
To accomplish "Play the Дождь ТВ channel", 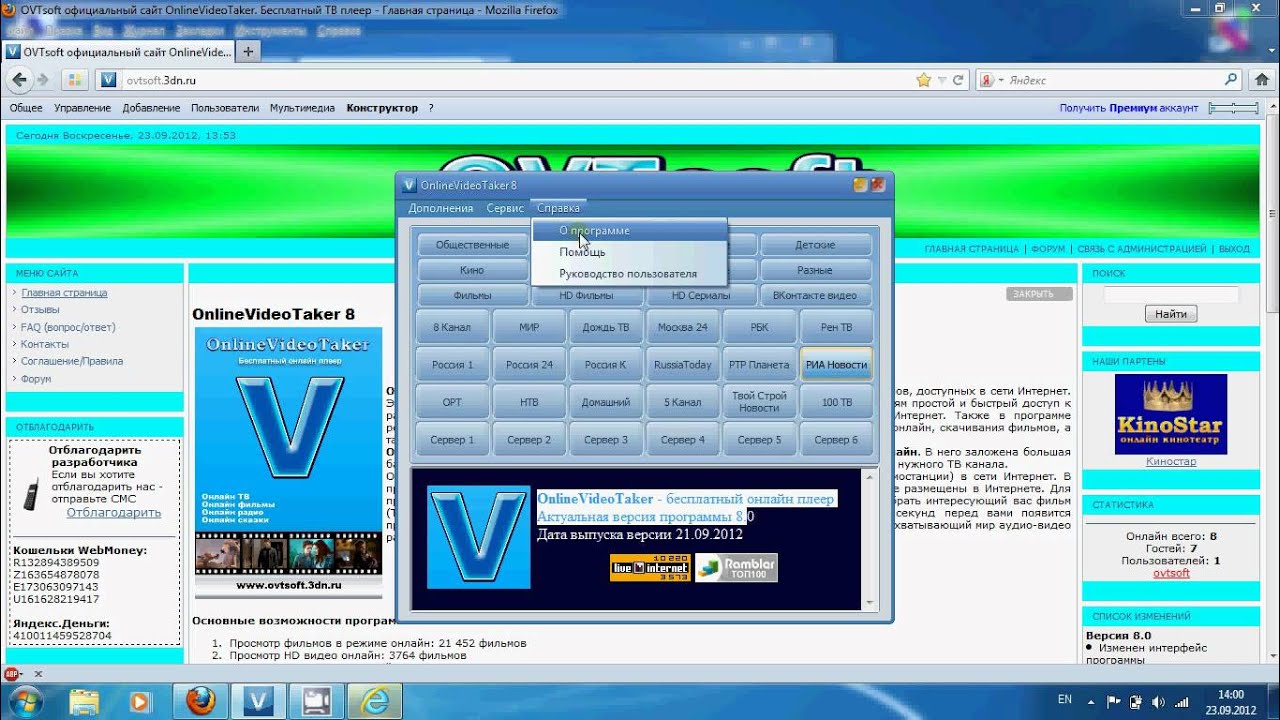I will (606, 327).
